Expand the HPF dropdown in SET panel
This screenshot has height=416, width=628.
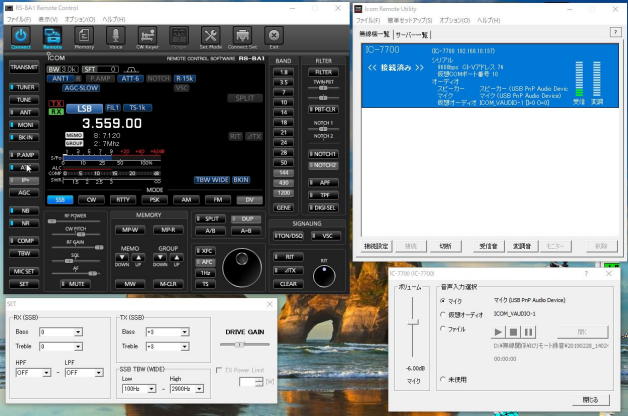(33, 372)
